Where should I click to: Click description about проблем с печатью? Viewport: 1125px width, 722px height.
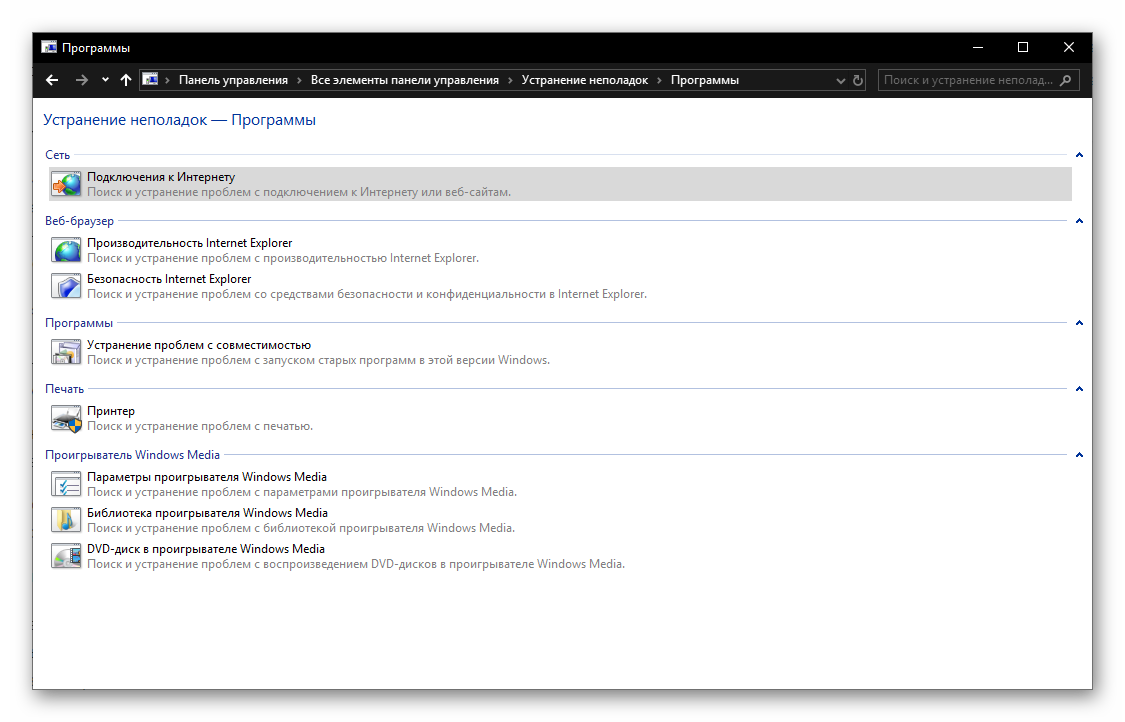click(x=200, y=426)
